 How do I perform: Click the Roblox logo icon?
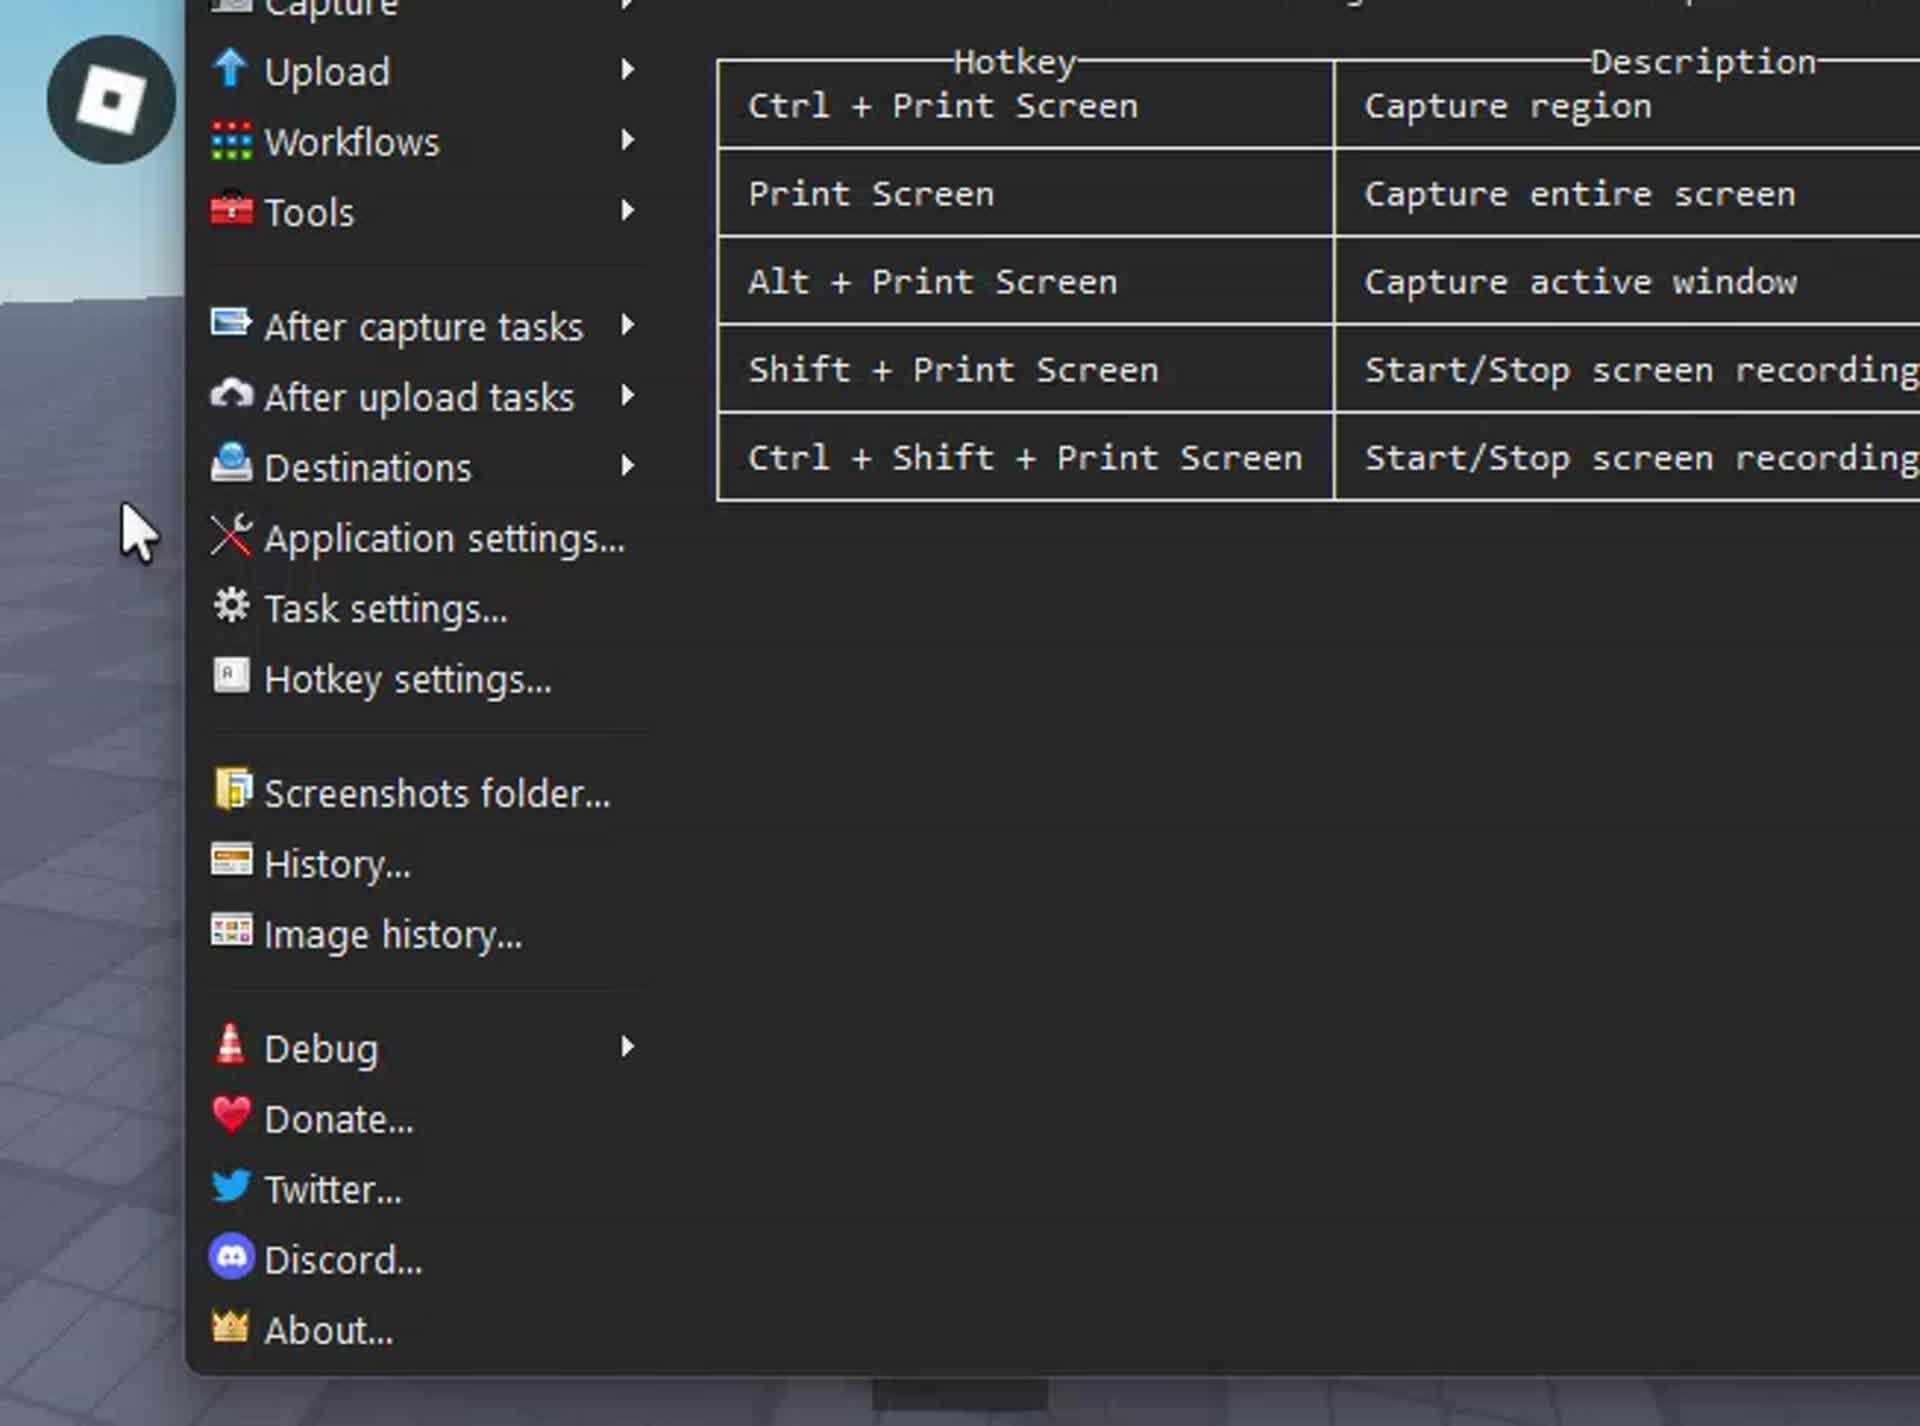[x=111, y=100]
